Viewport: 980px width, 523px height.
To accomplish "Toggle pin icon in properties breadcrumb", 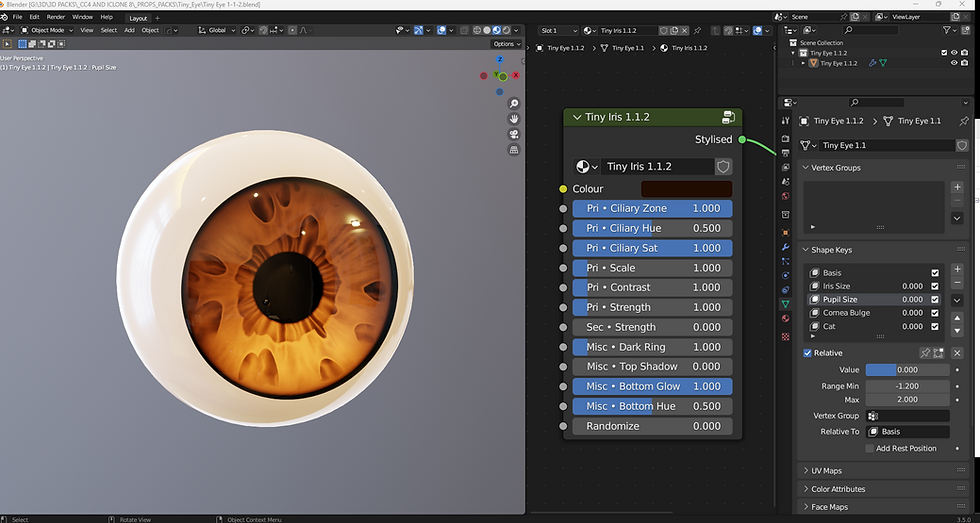I will 964,121.
